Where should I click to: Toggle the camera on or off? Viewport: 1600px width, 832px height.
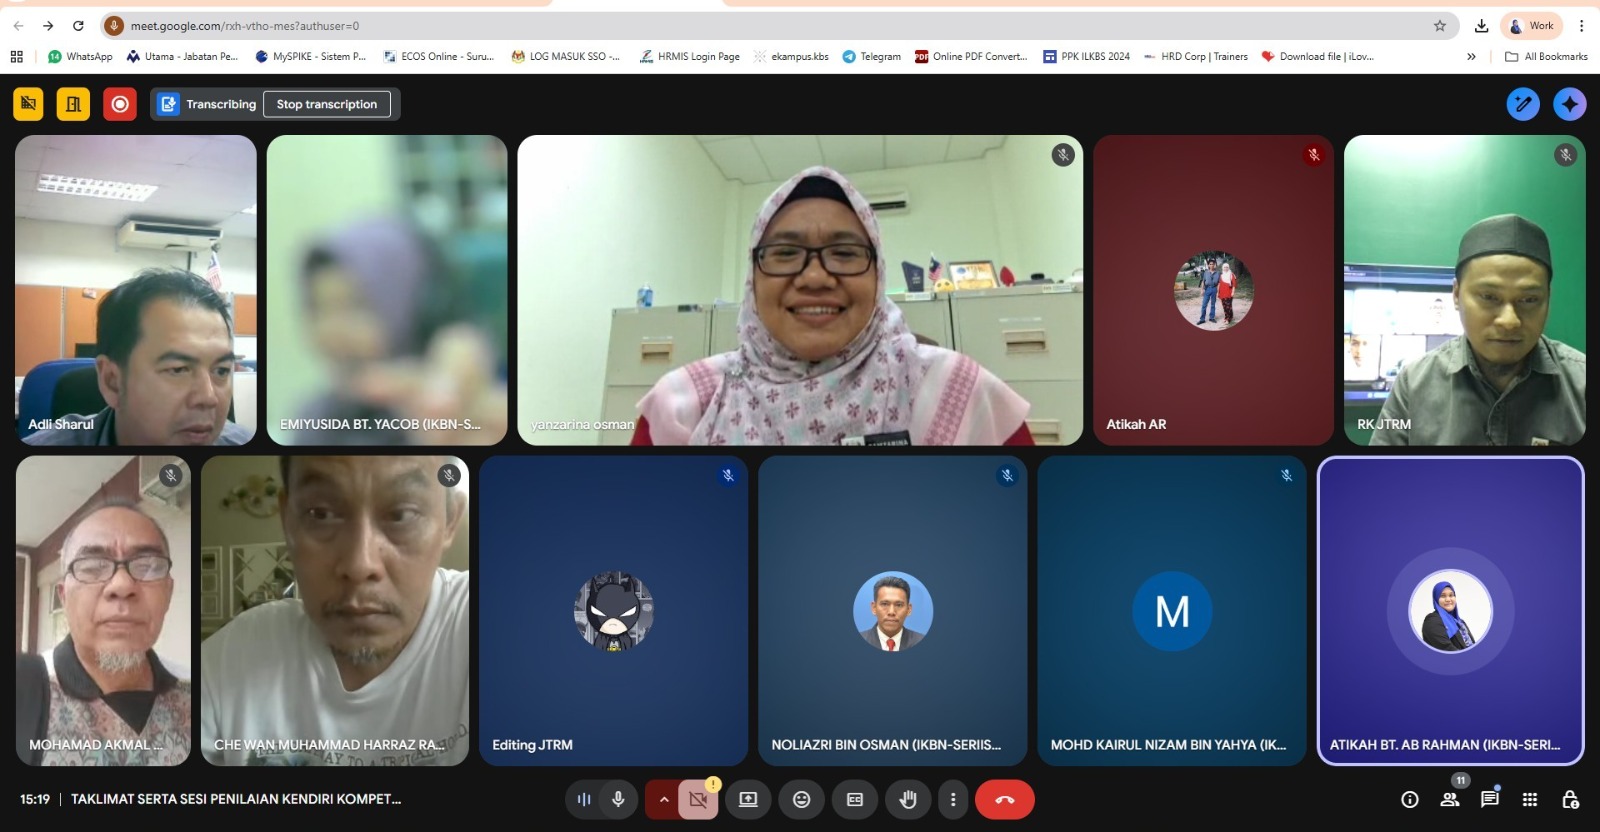(x=698, y=799)
